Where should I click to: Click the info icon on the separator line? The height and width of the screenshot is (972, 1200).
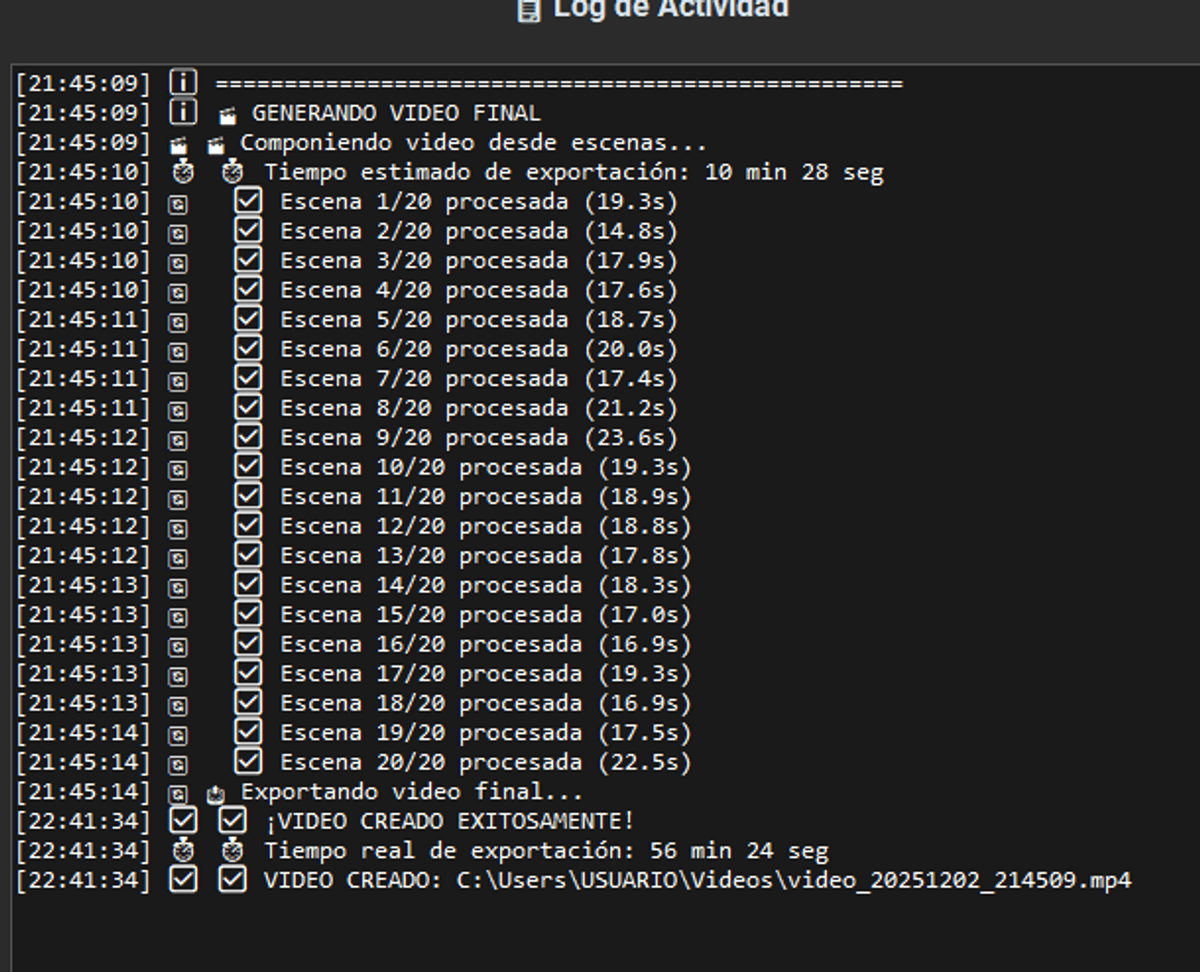pos(183,82)
